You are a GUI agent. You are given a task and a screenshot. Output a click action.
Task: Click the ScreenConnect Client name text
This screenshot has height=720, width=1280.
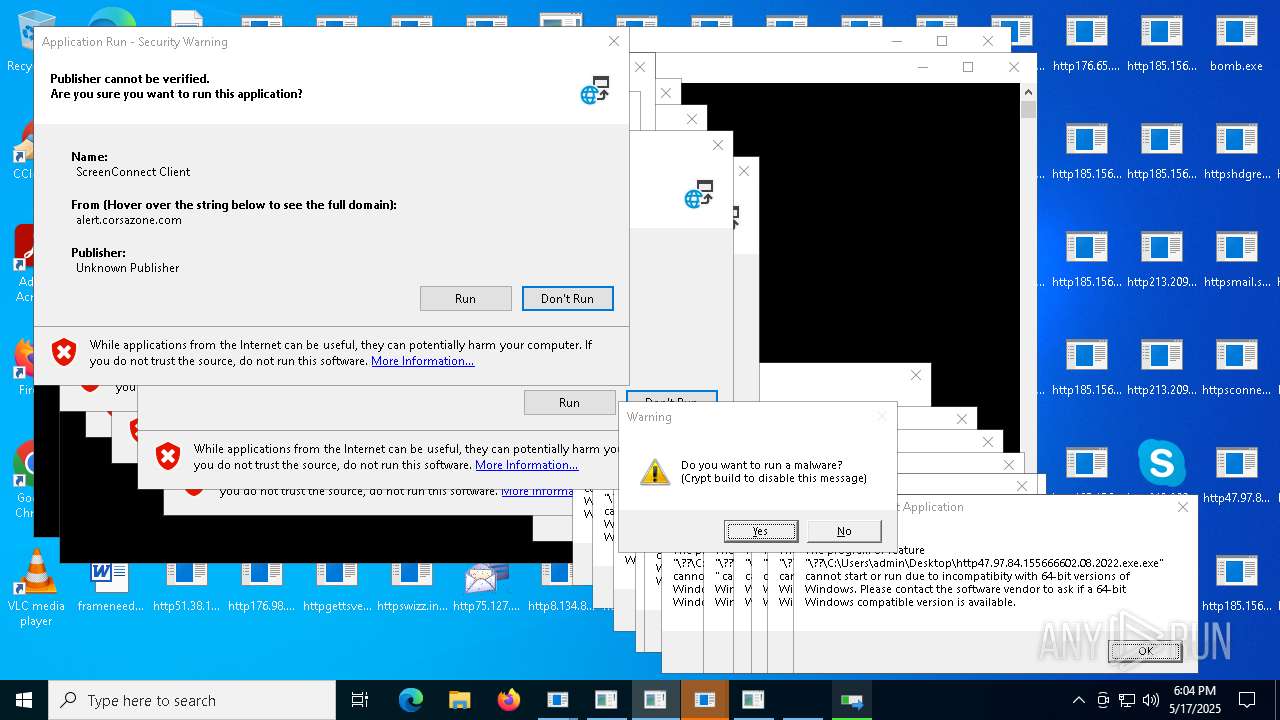coord(133,172)
